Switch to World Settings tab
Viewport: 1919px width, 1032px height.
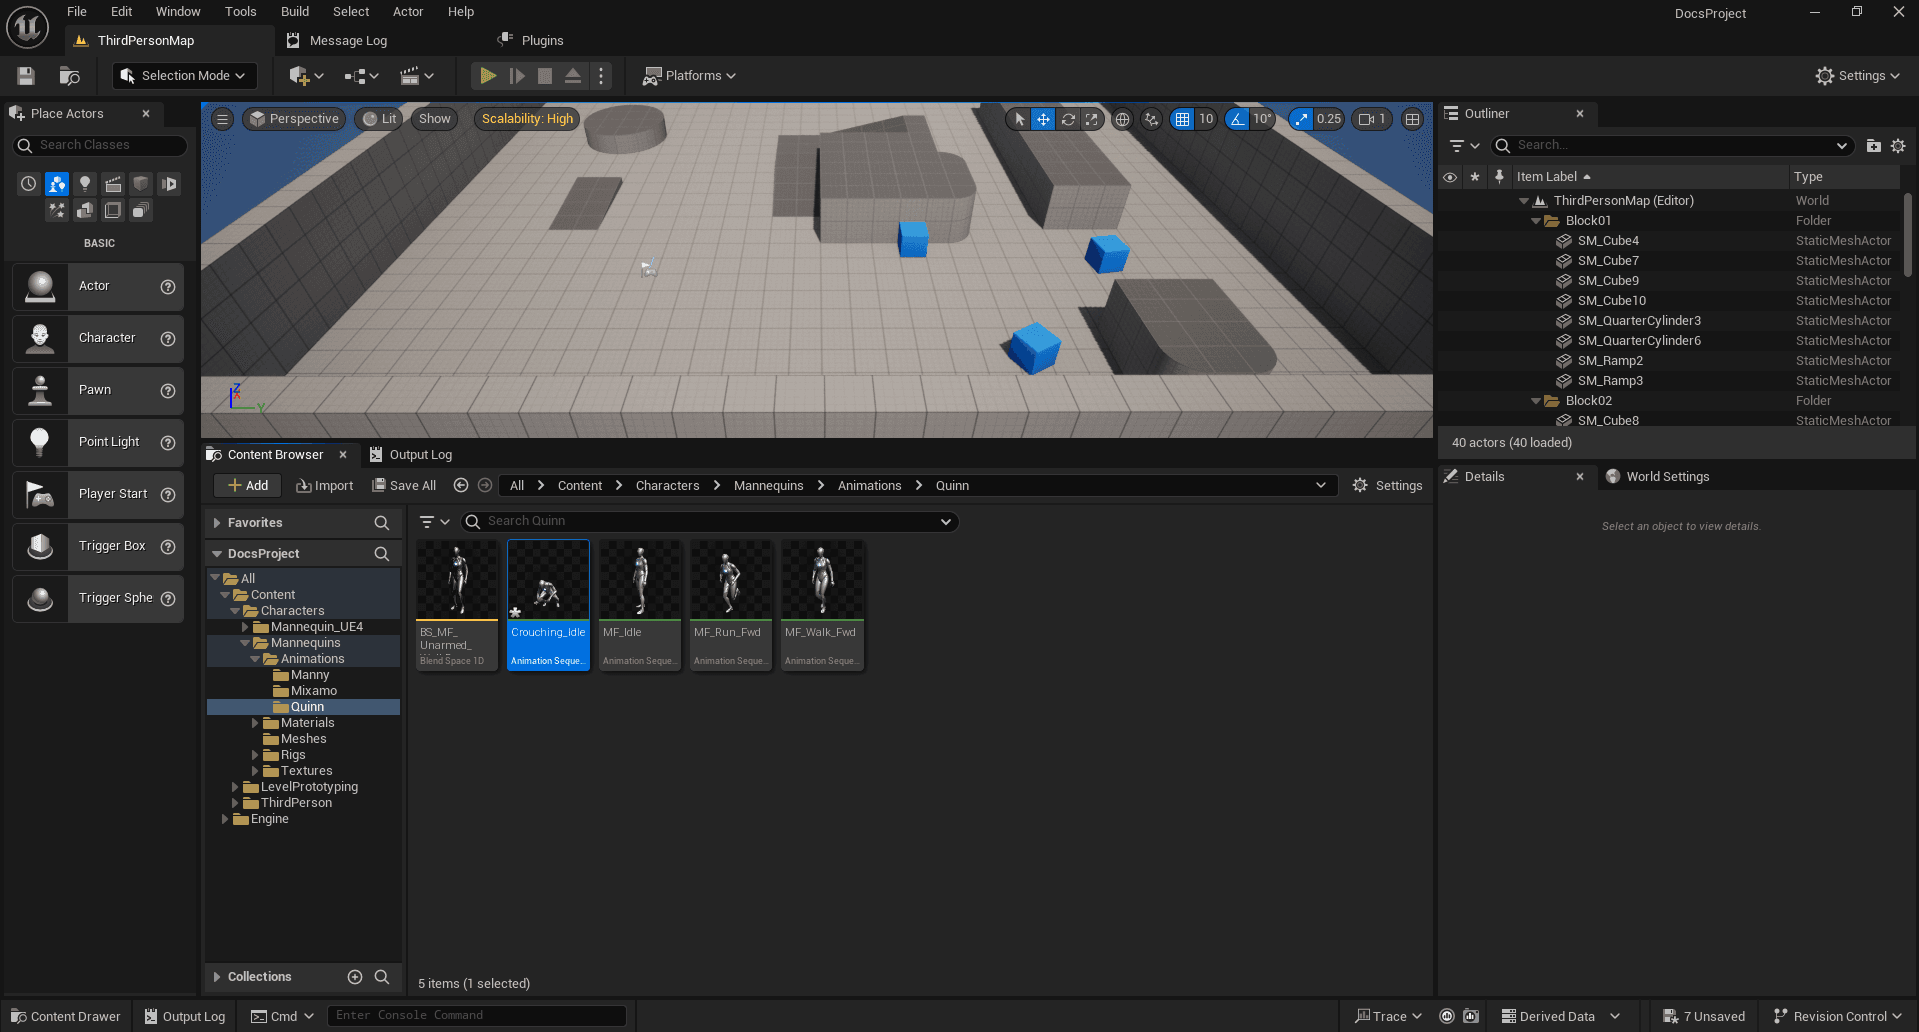1667,477
